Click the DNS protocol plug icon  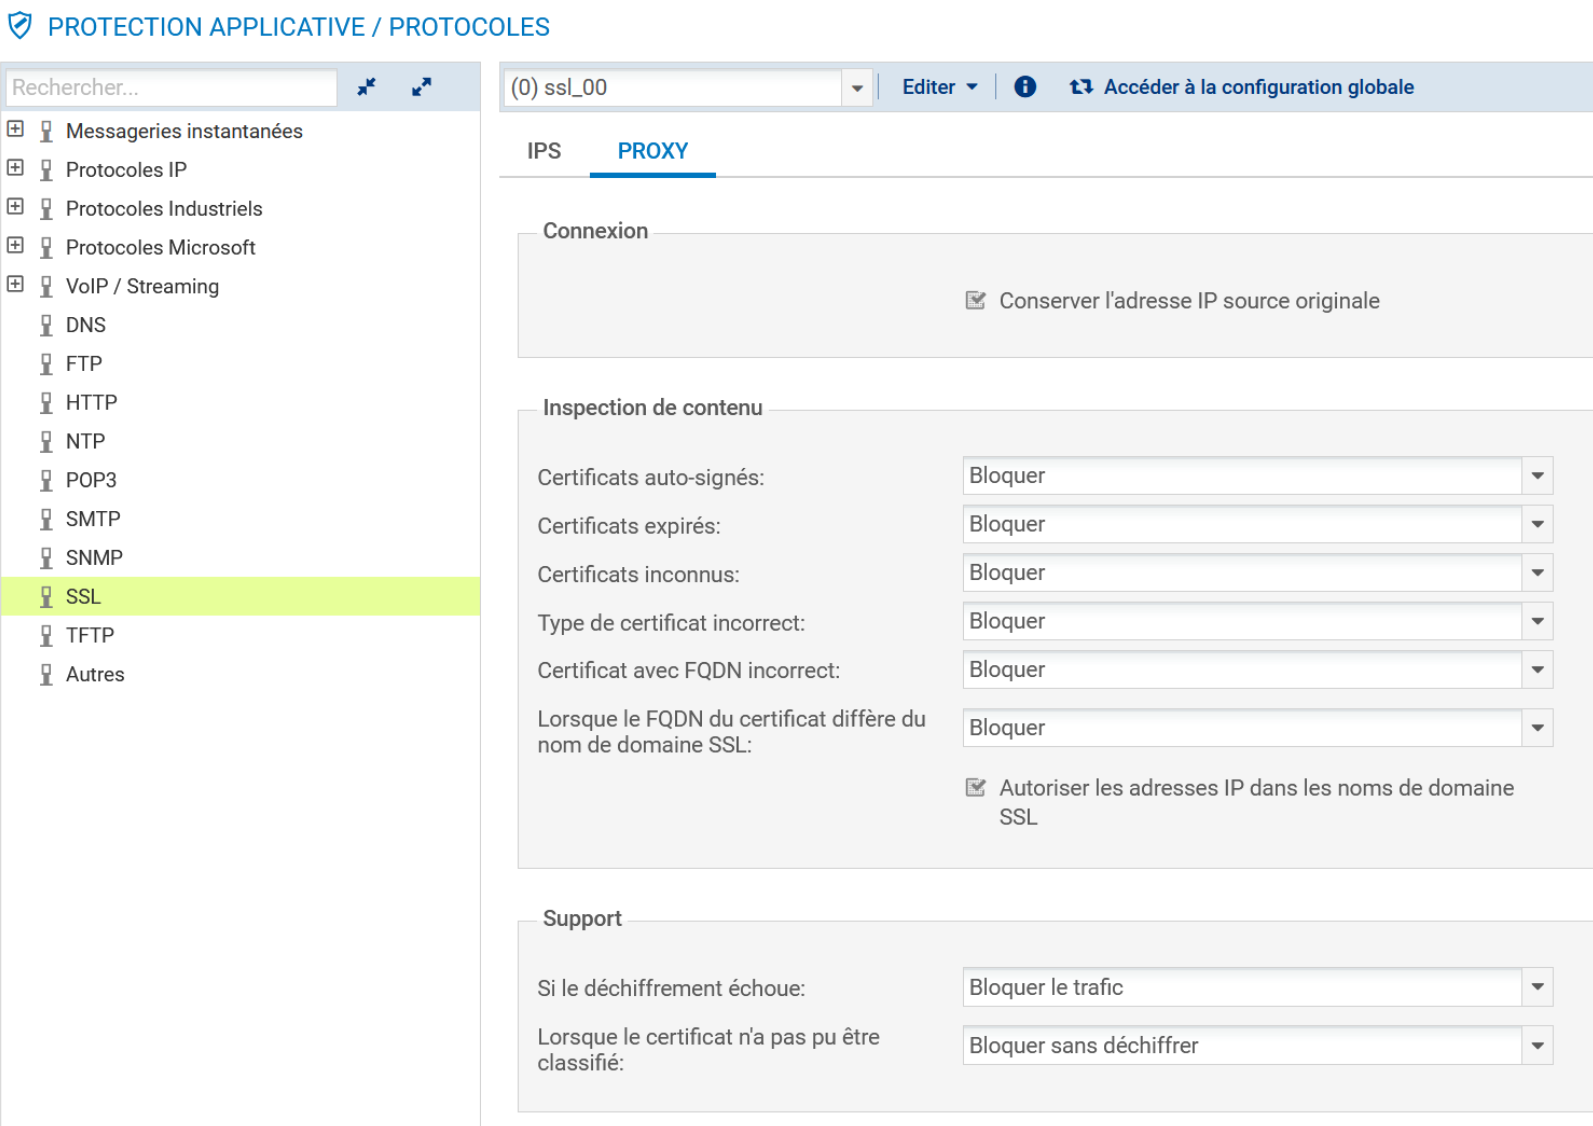click(46, 325)
